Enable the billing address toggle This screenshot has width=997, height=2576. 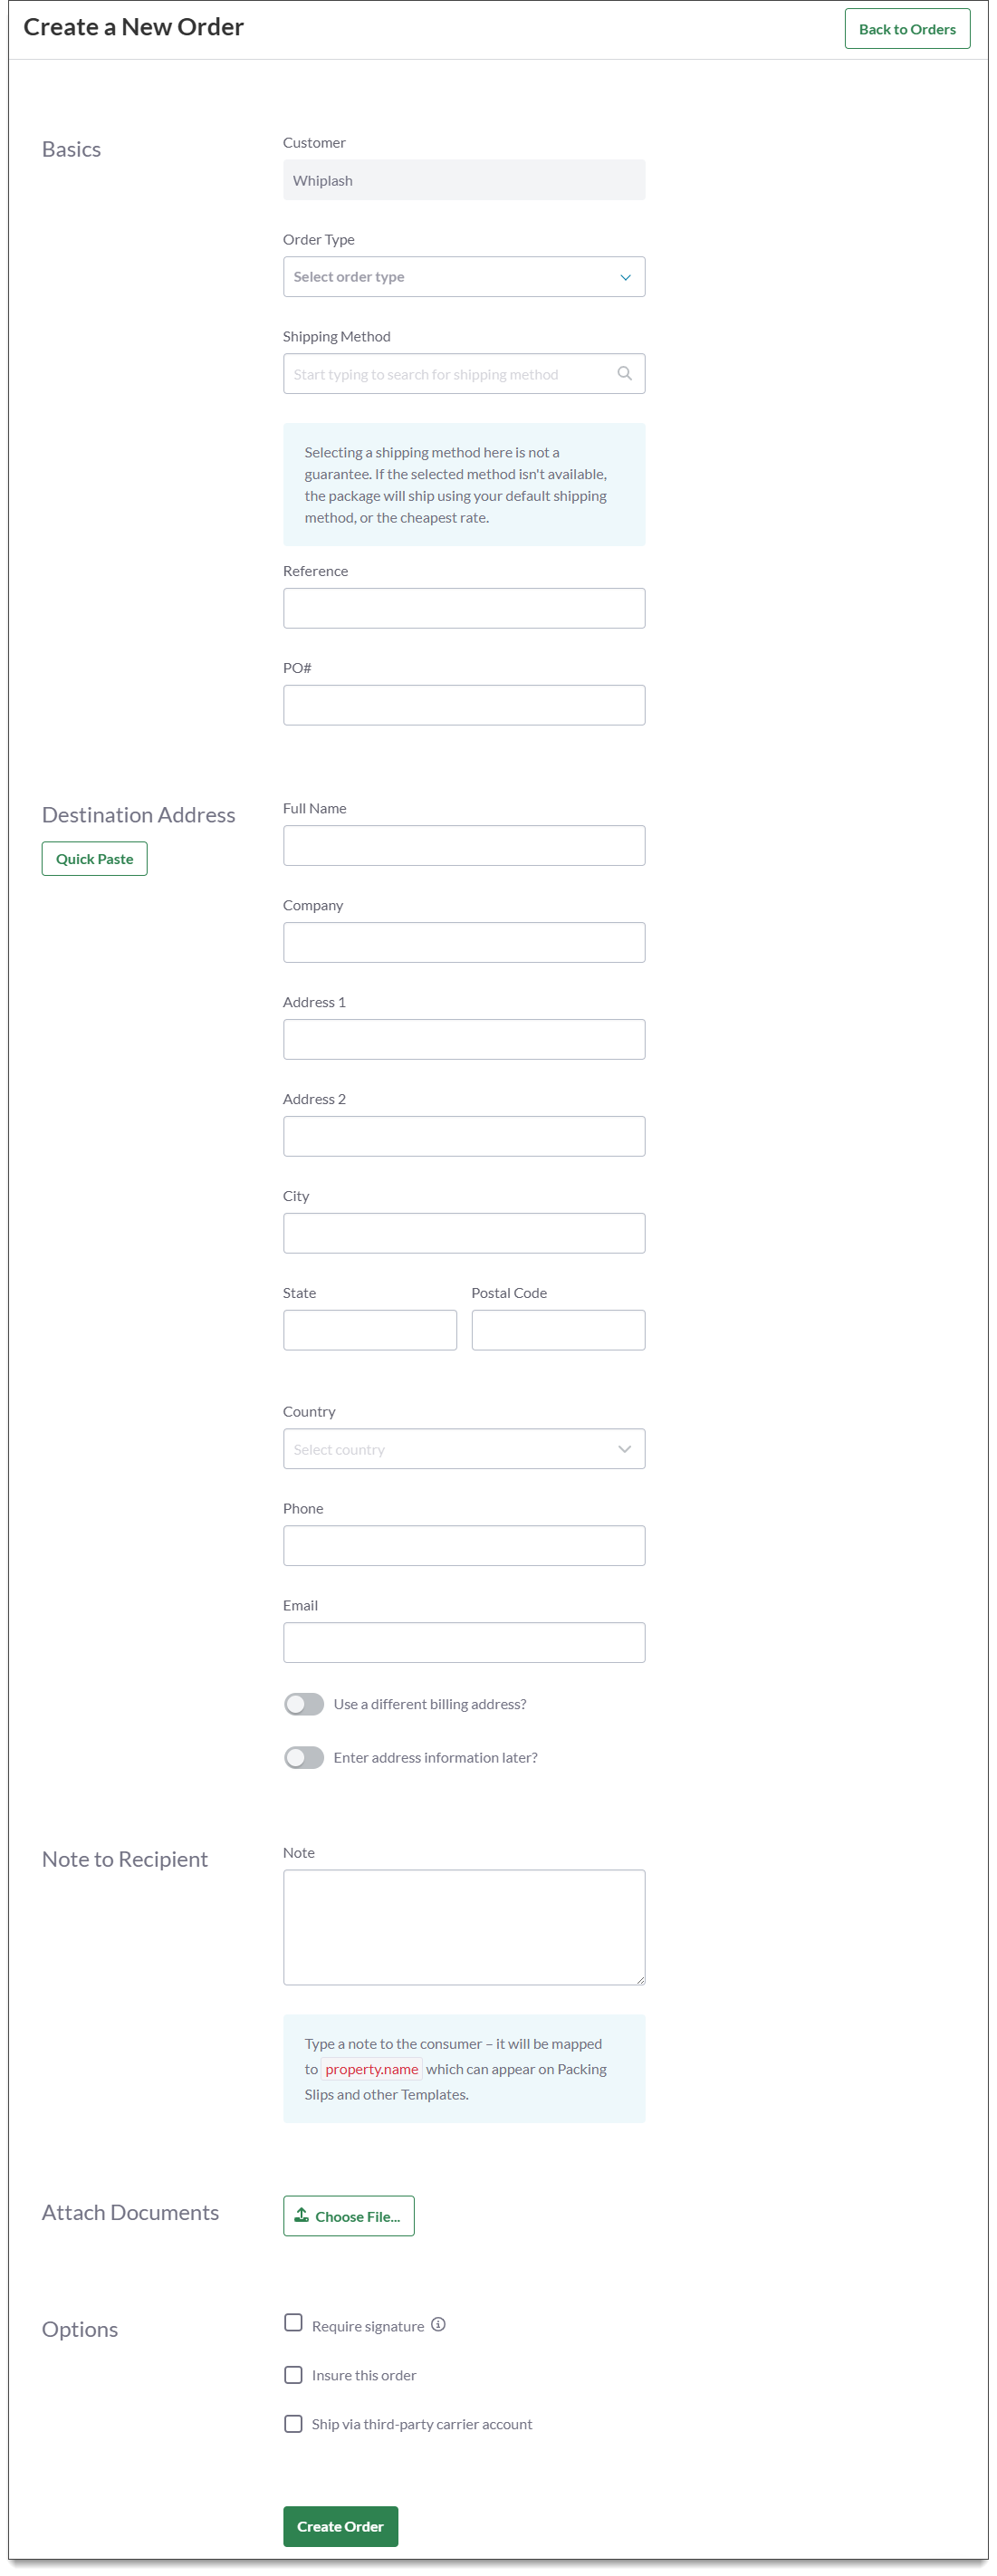(303, 1704)
